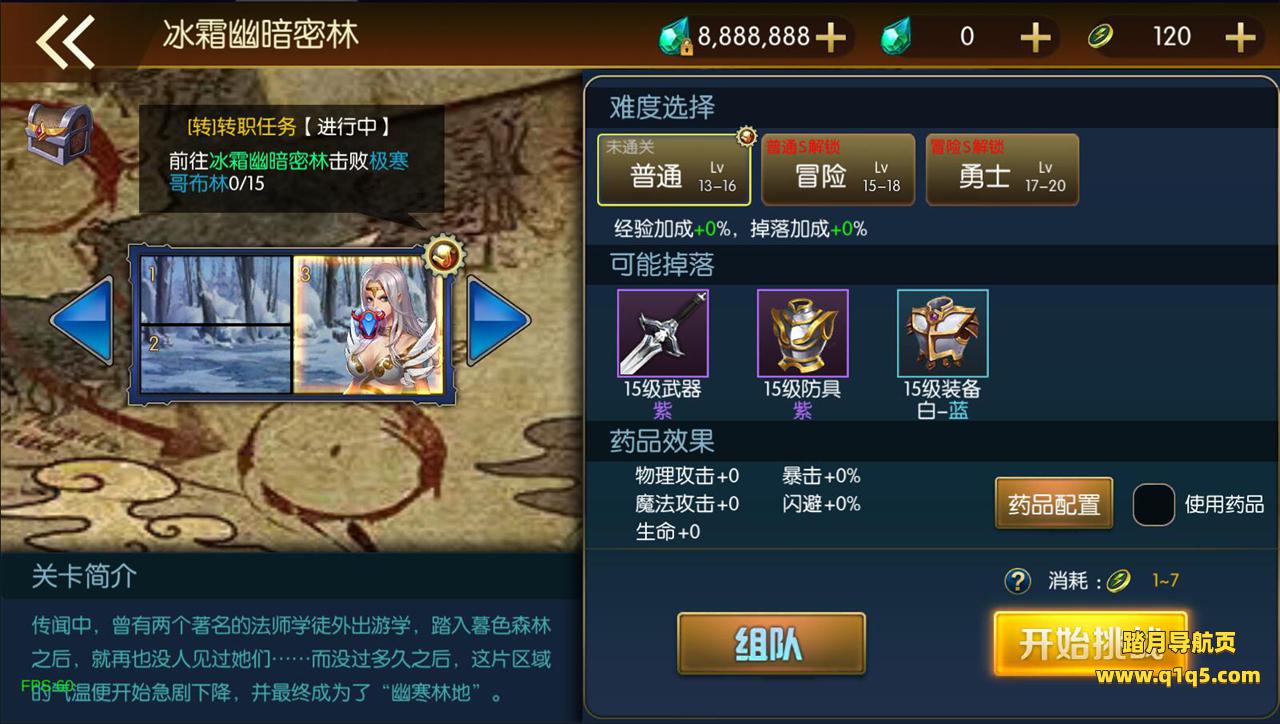
Task: Select stage 1 snowy forest thumbnail
Action: pyautogui.click(x=216, y=290)
